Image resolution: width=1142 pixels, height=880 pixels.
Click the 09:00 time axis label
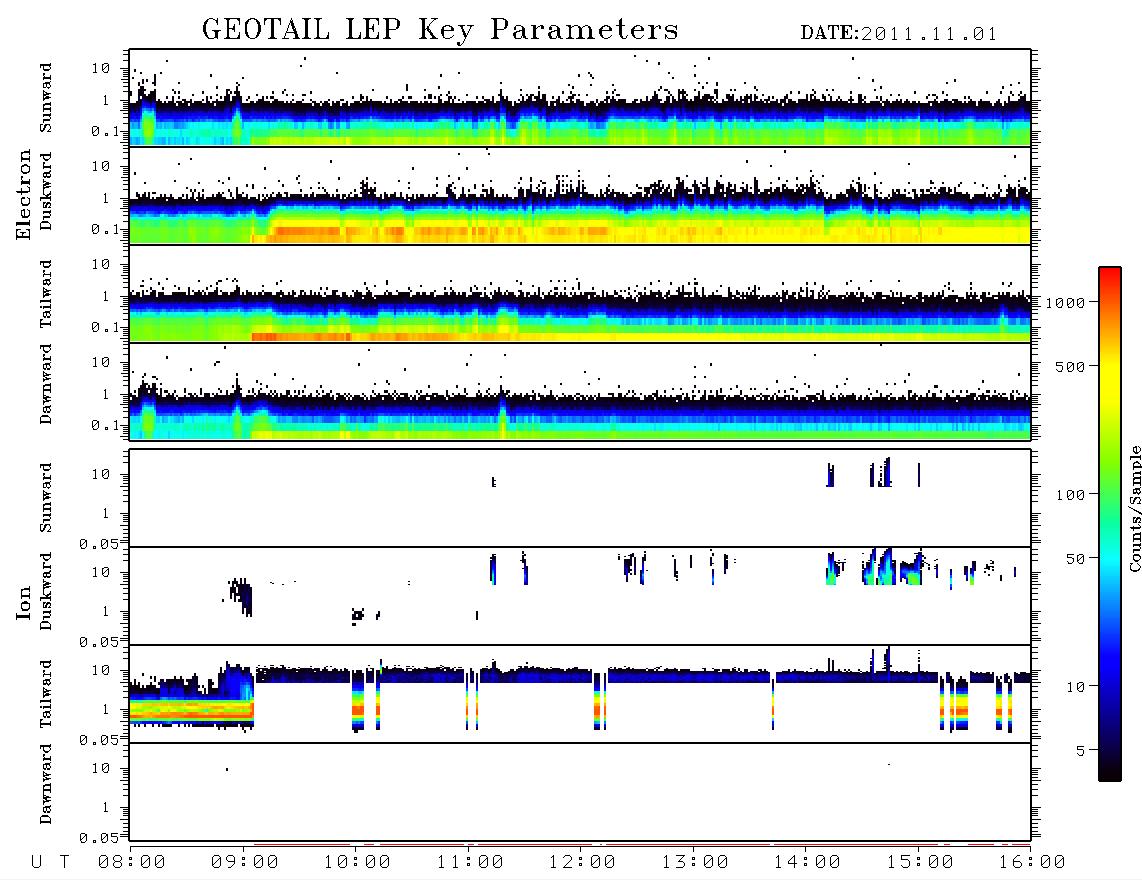pyautogui.click(x=245, y=862)
